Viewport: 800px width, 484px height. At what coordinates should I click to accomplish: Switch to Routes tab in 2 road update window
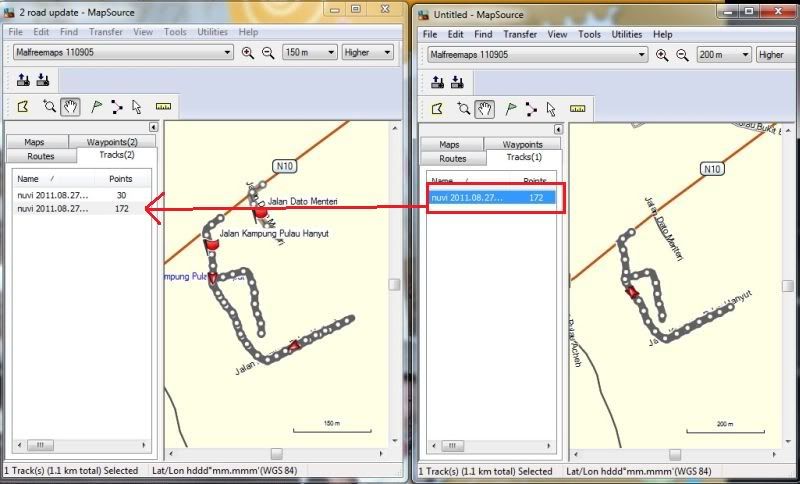point(41,156)
